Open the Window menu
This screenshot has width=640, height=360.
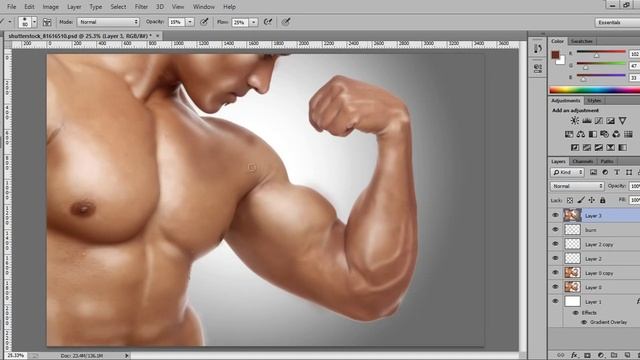click(204, 7)
